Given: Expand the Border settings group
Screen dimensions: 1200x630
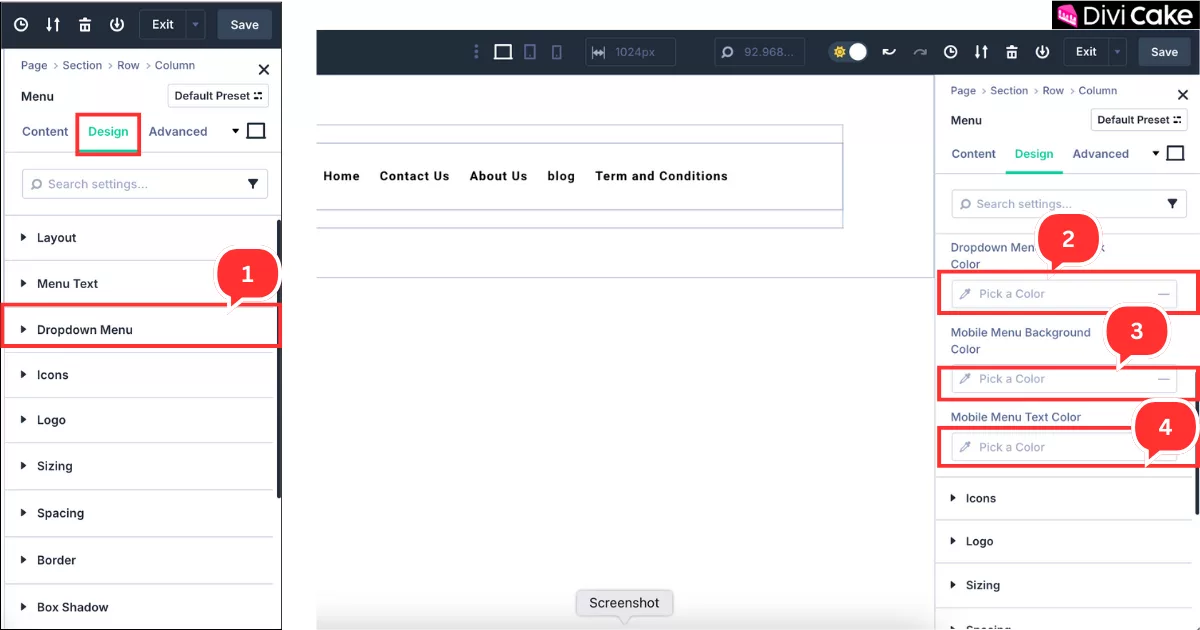Looking at the screenshot, I should [139, 560].
